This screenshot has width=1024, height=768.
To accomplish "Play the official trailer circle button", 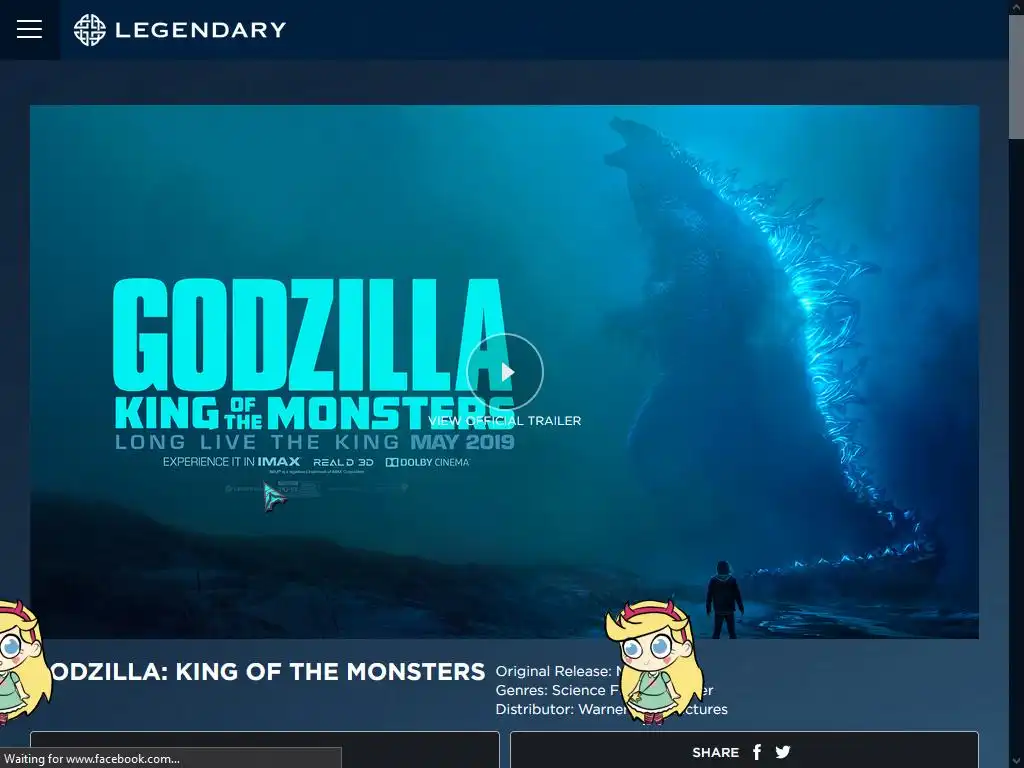I will [x=505, y=372].
